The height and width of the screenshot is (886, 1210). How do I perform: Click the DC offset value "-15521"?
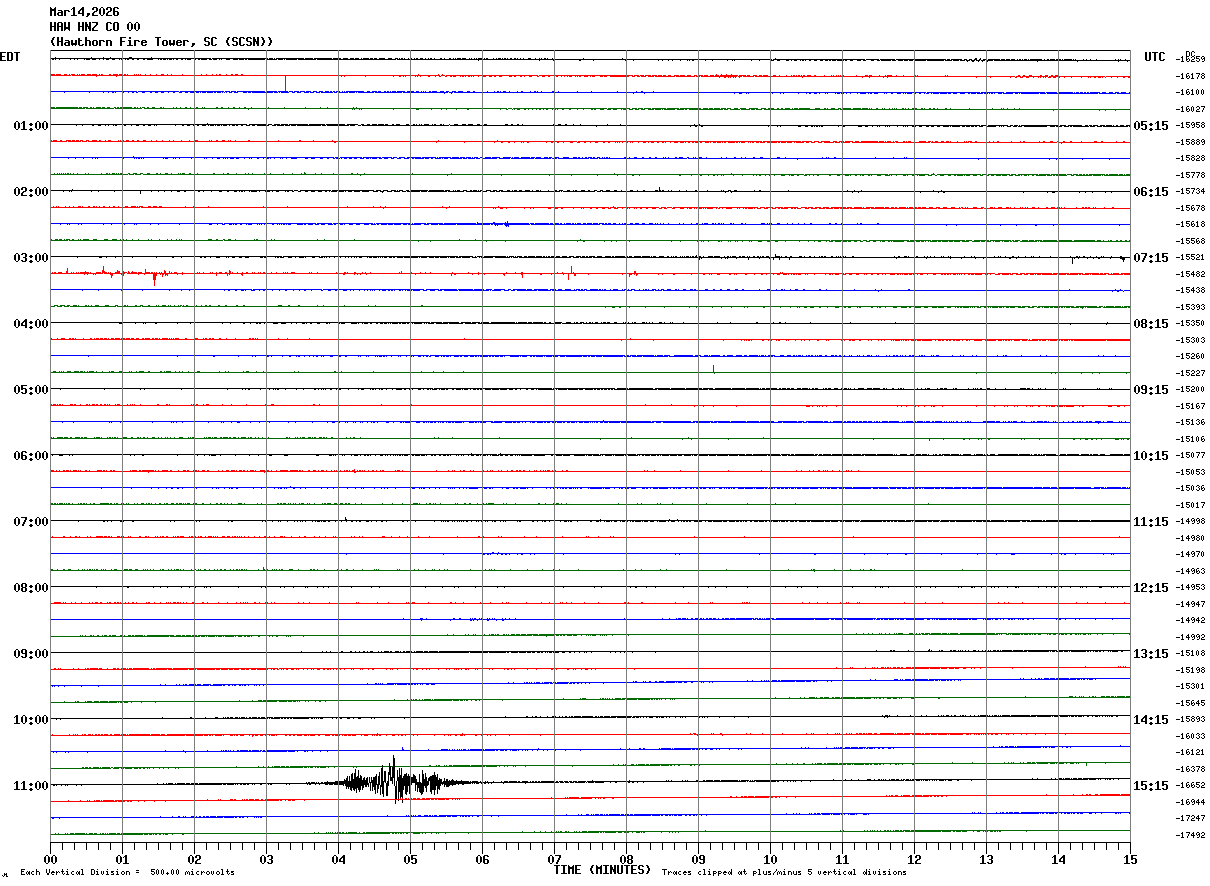click(x=1190, y=258)
